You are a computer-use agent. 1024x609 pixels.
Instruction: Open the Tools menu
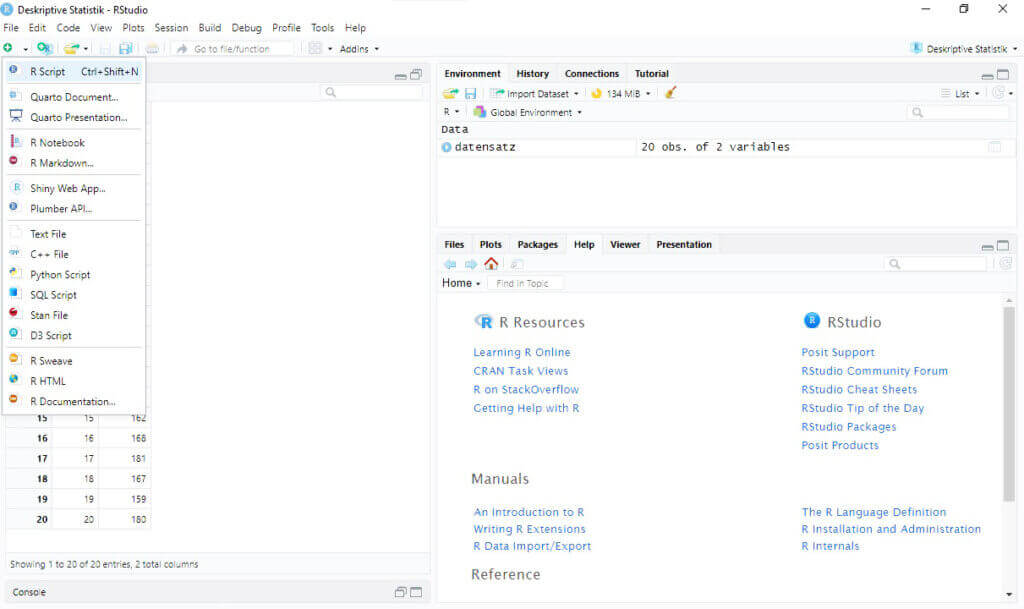tap(322, 27)
